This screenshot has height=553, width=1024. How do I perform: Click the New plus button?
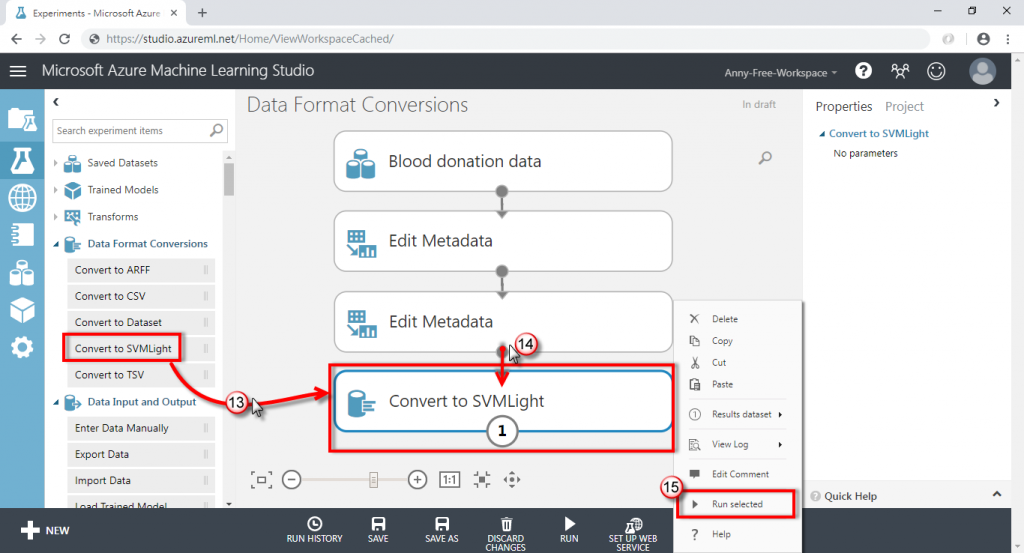(44, 530)
